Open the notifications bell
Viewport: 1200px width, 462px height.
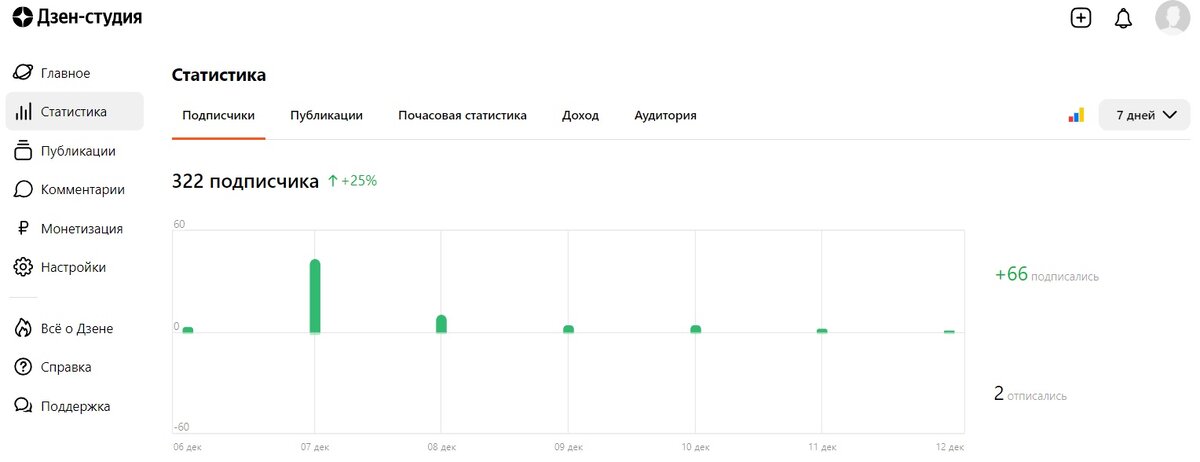pos(1123,18)
